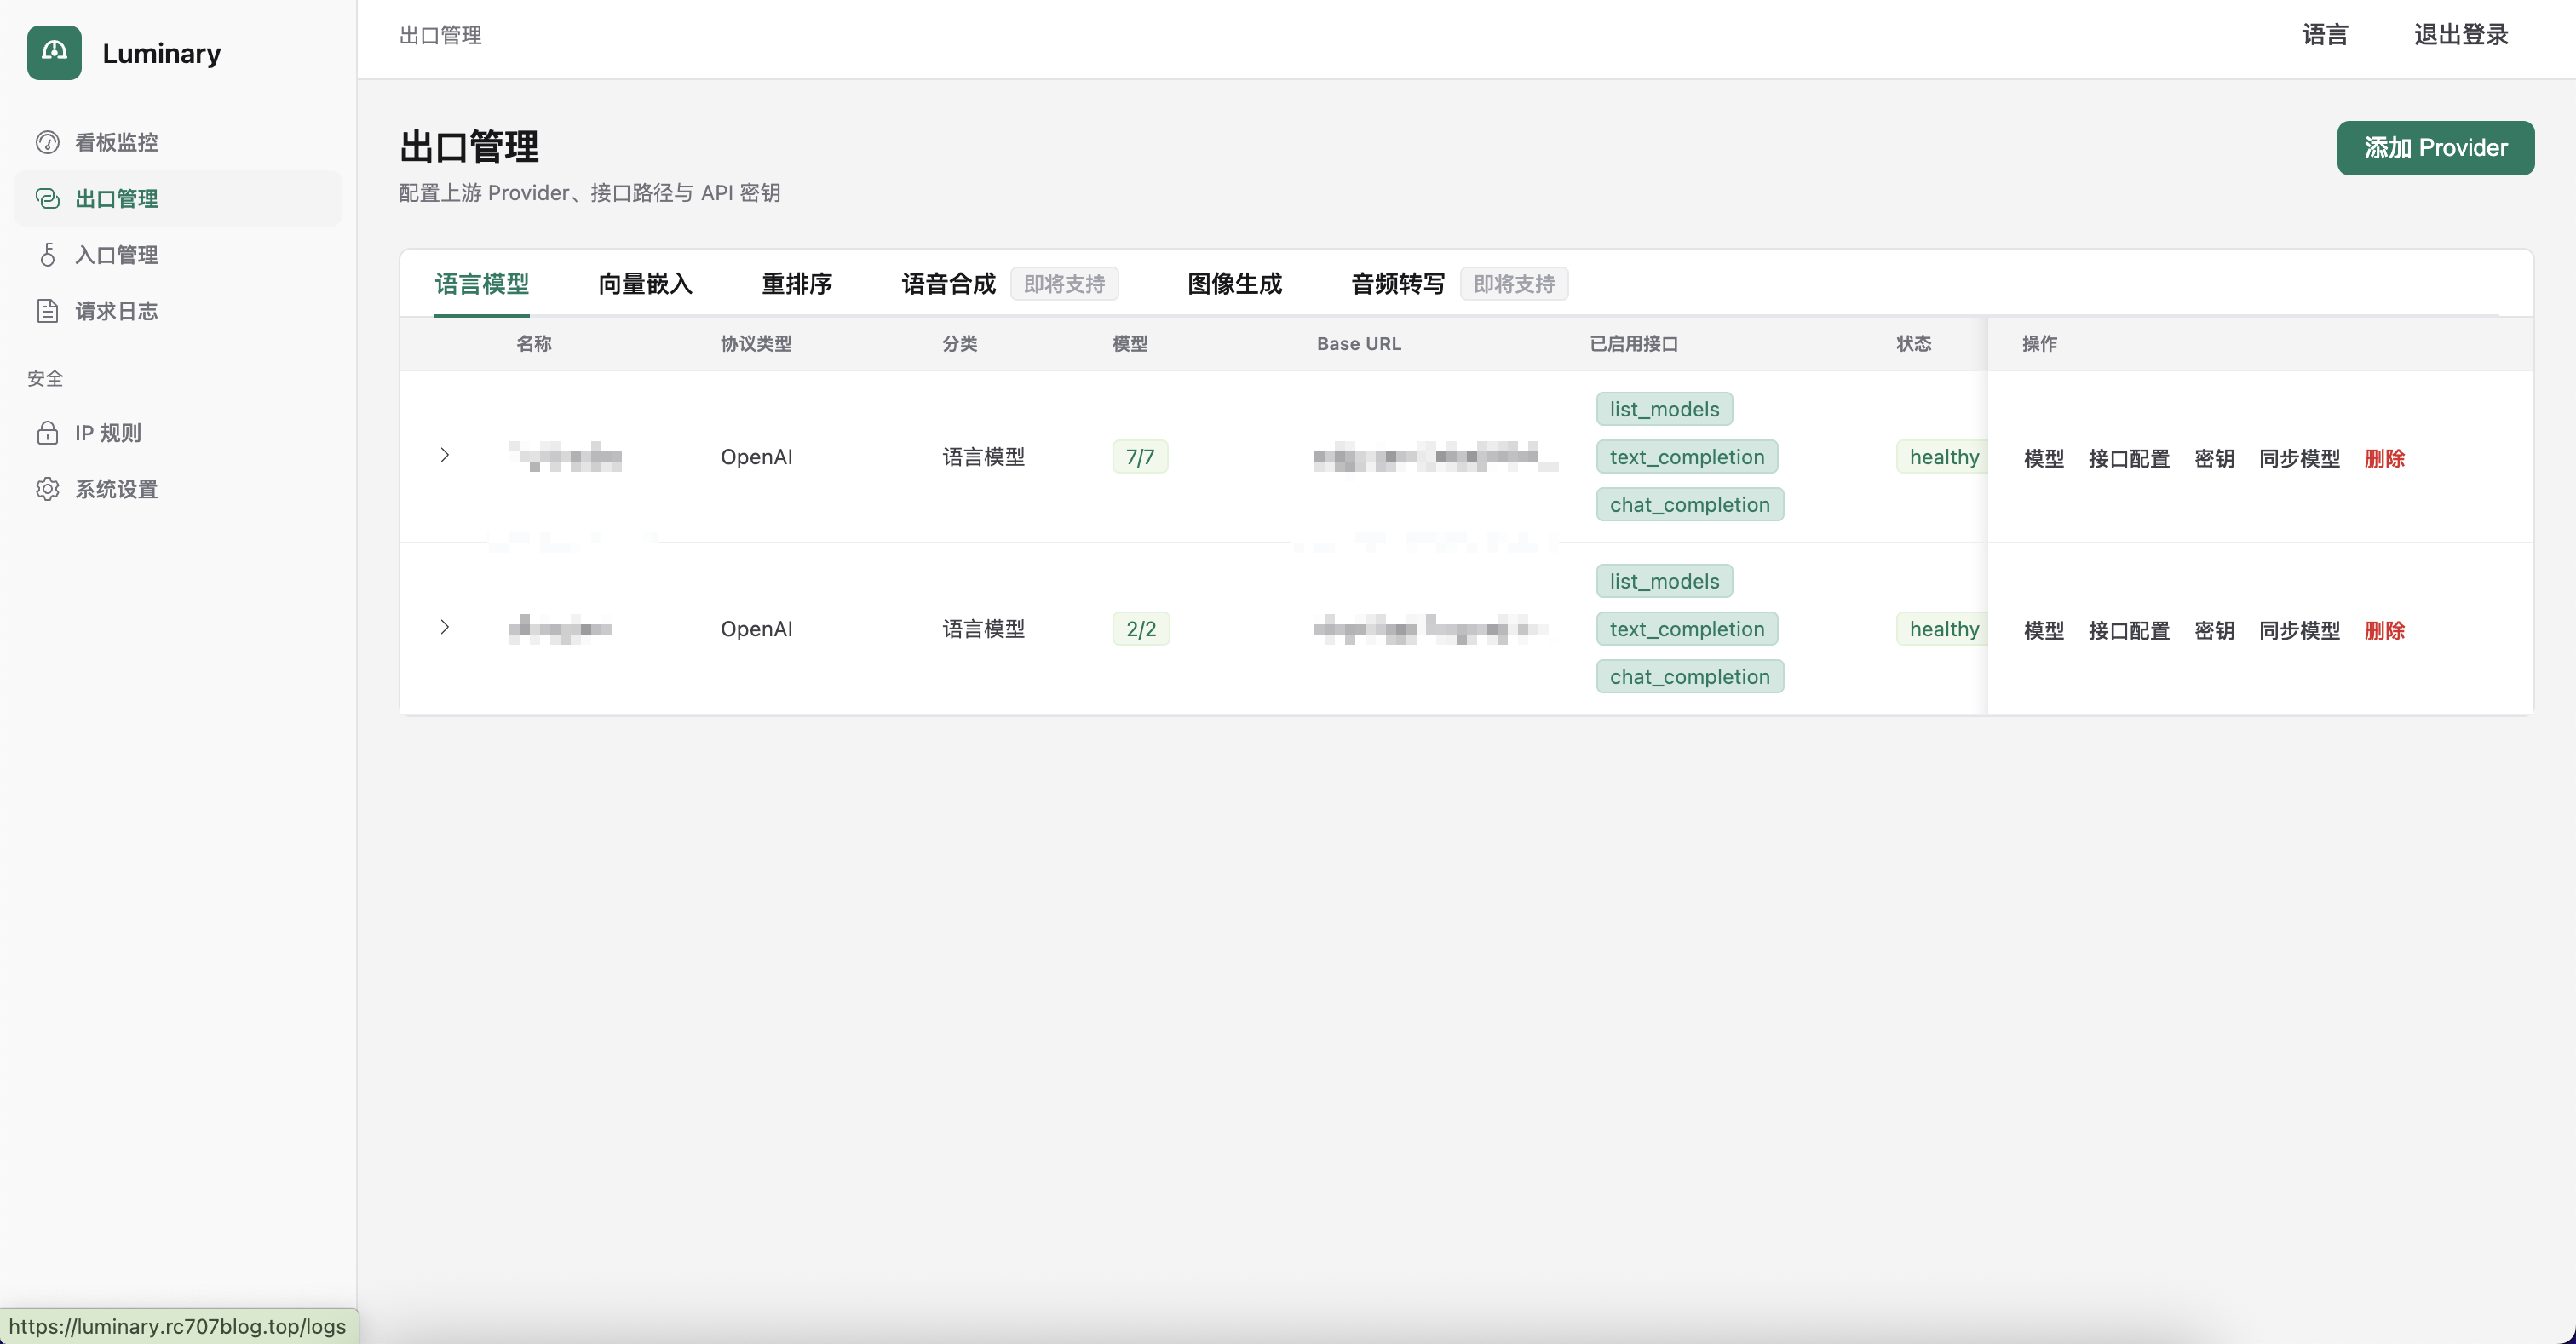Expand the 2/2 models provider row
Image resolution: width=2576 pixels, height=1344 pixels.
(x=445, y=627)
